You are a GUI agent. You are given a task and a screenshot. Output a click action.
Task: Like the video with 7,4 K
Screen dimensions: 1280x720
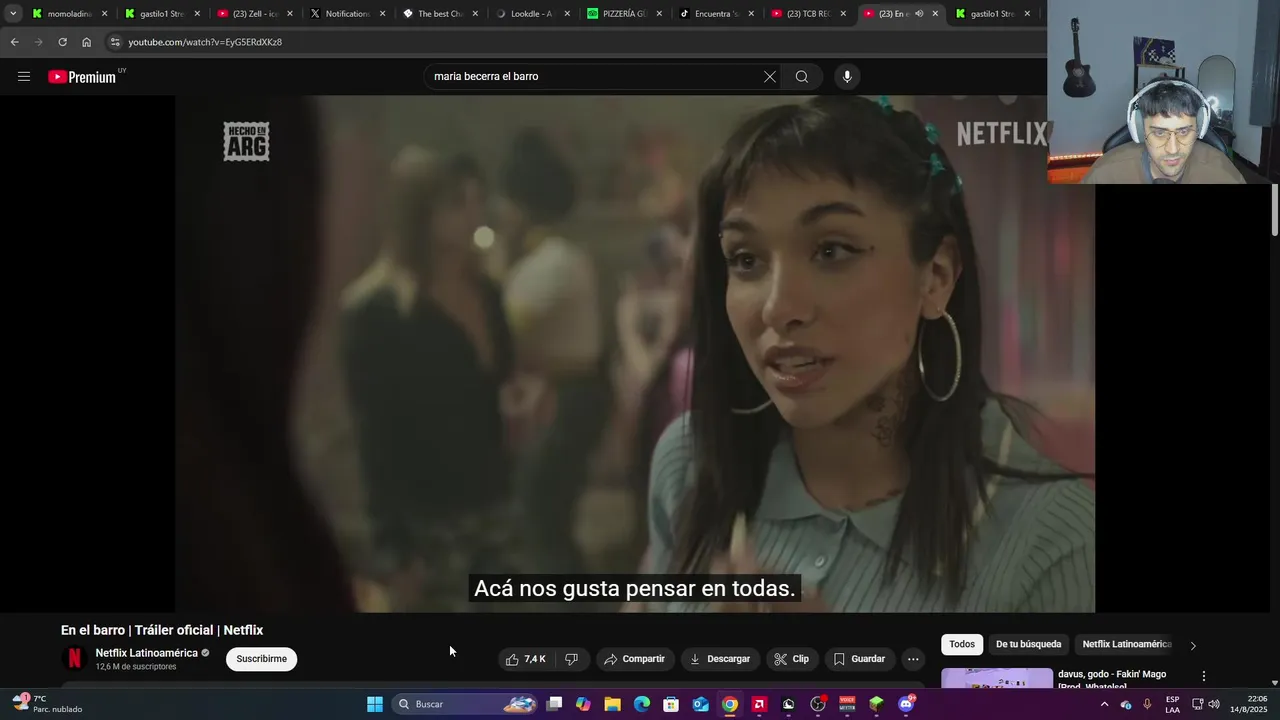[x=526, y=659]
